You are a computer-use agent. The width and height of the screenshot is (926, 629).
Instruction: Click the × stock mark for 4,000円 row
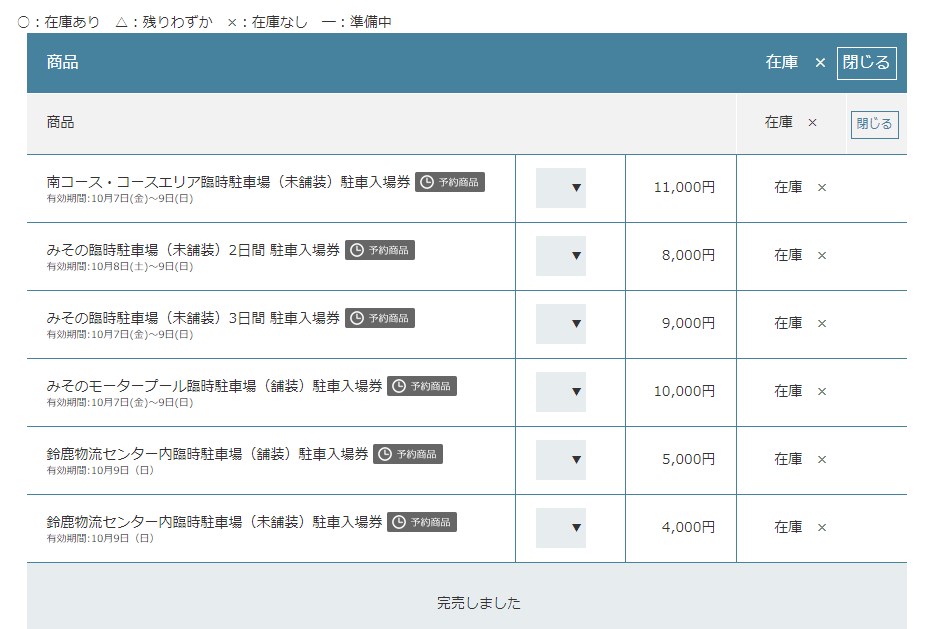pos(822,527)
